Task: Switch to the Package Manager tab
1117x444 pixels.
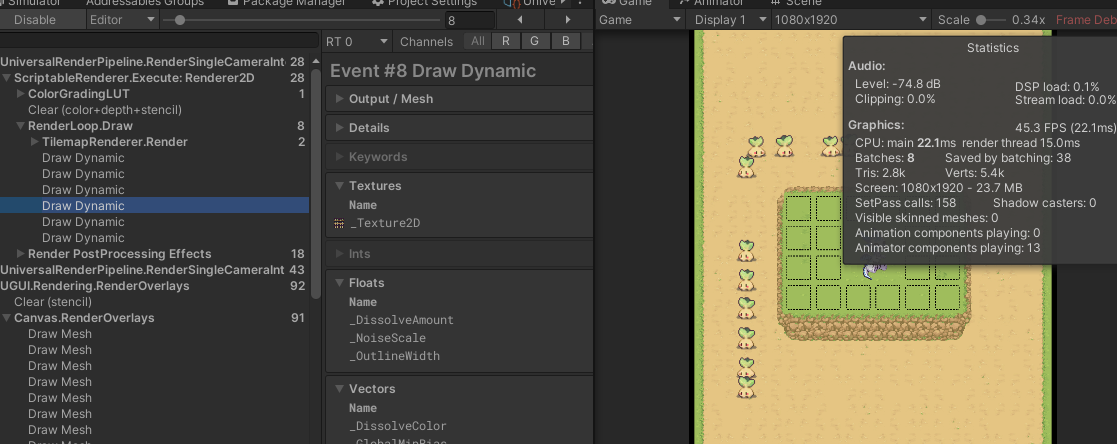Action: coord(286,4)
